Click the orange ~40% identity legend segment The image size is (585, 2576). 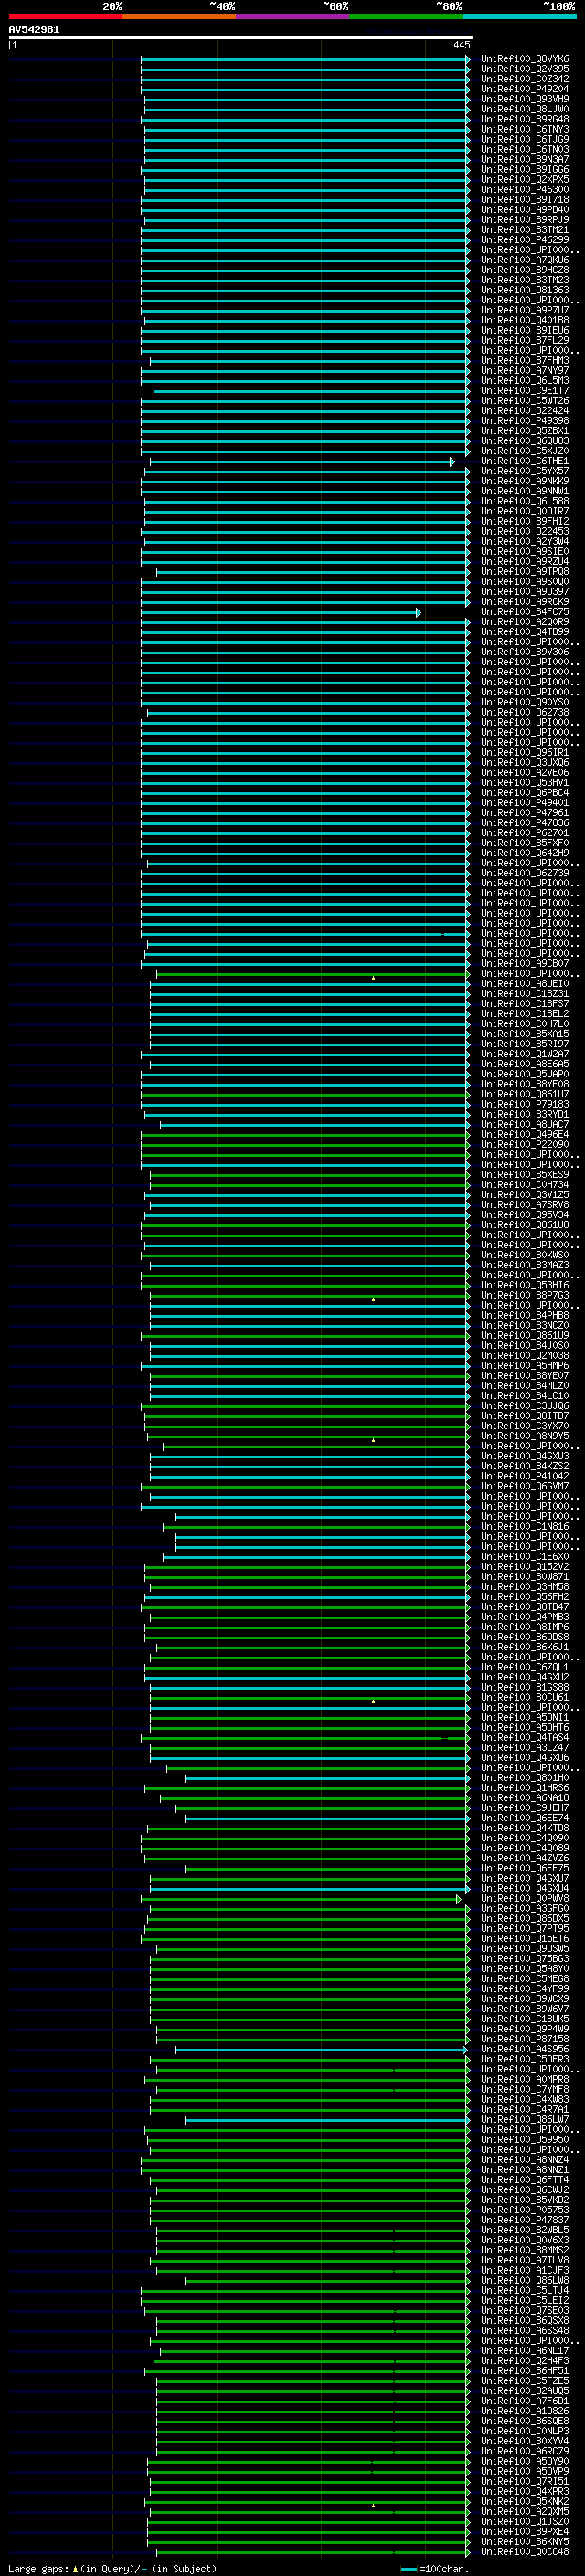pyautogui.click(x=179, y=16)
